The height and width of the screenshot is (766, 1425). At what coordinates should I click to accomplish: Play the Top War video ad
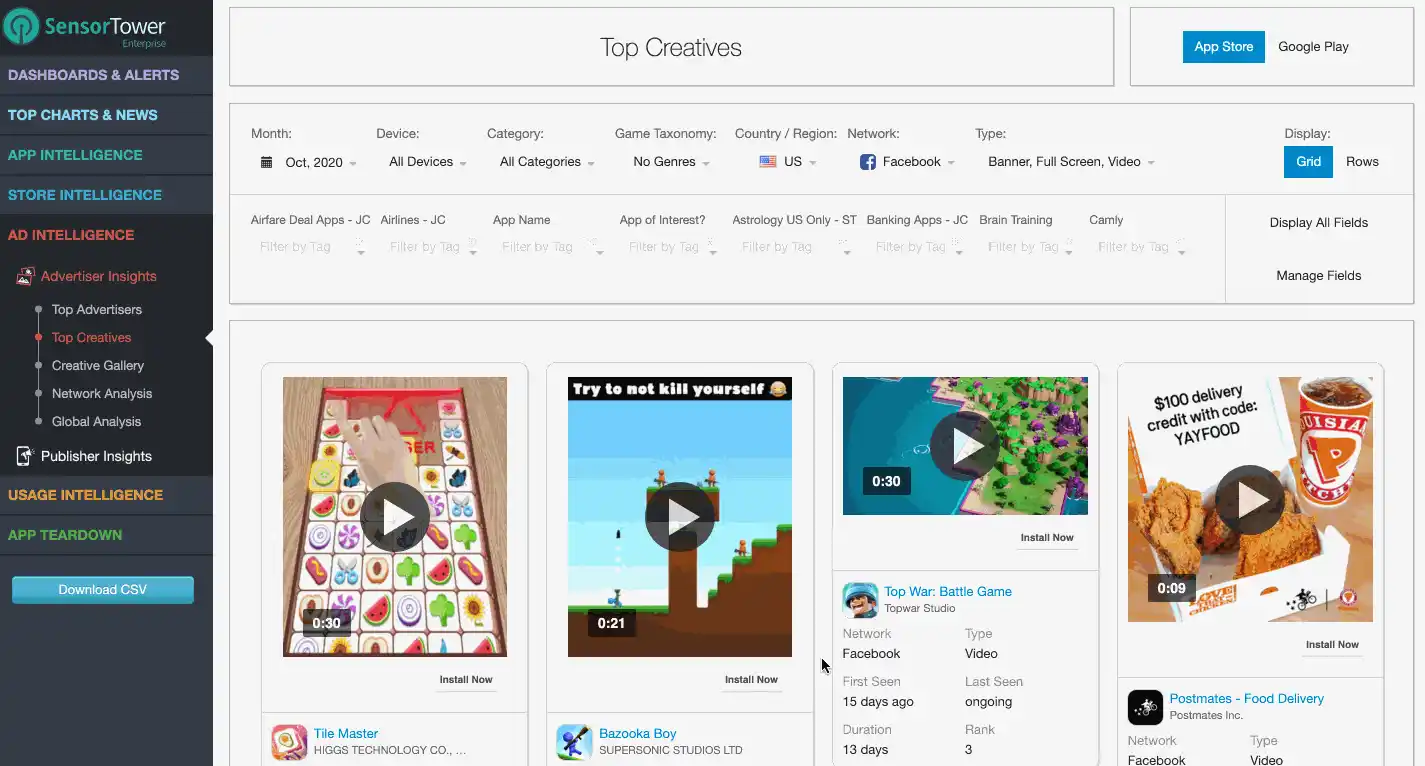point(965,446)
